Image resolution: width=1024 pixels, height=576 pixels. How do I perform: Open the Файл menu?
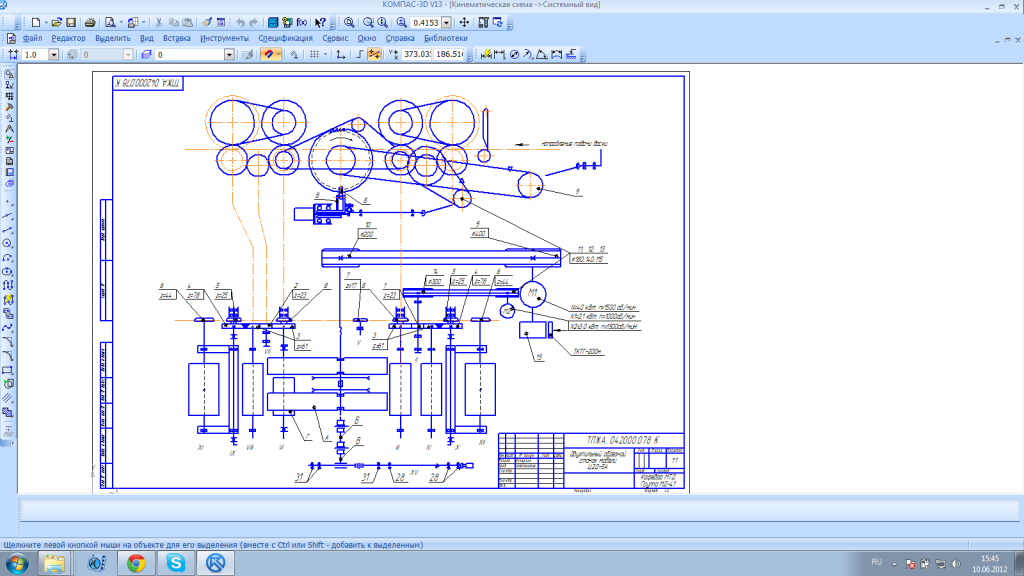32,39
